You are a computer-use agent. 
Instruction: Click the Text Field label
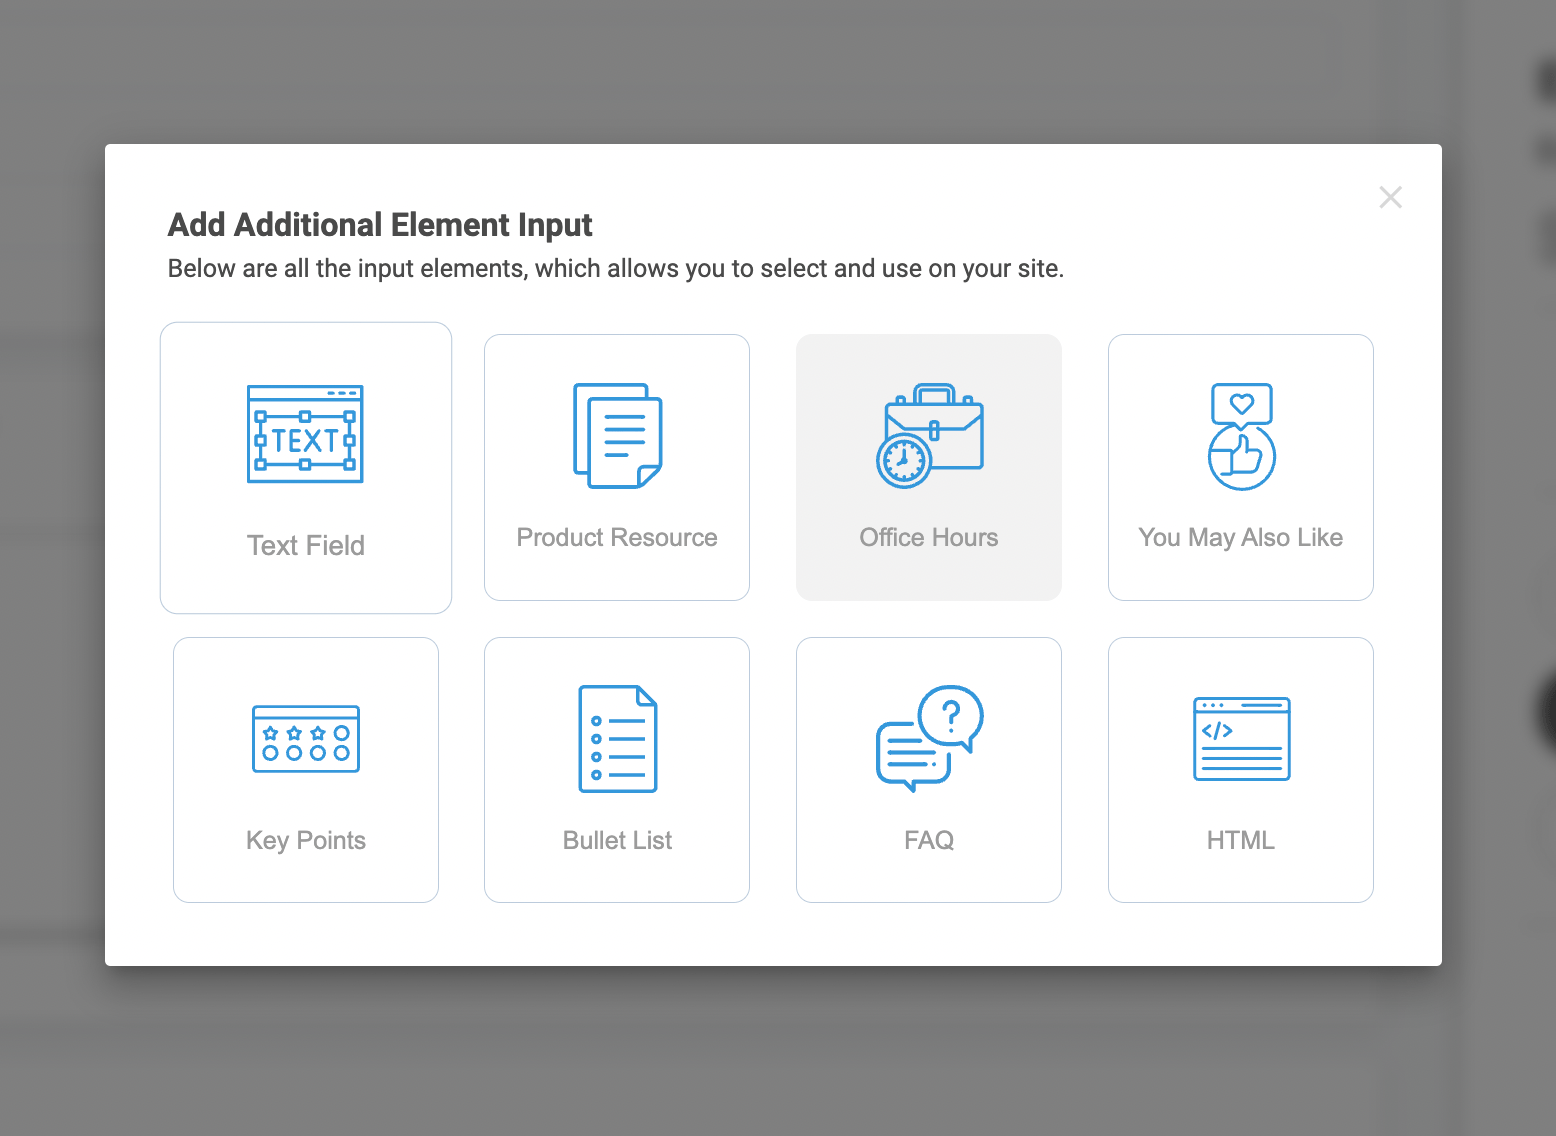tap(305, 545)
